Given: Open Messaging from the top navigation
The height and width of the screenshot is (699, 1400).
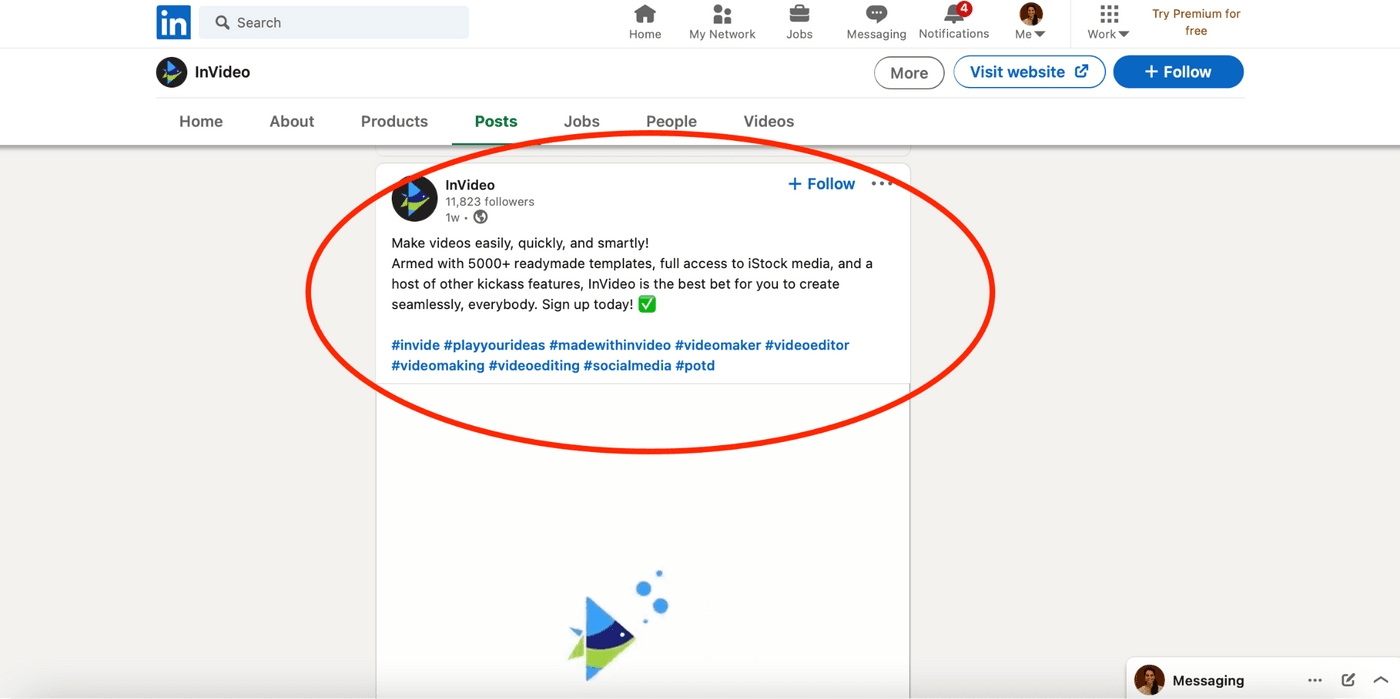Looking at the screenshot, I should coord(876,20).
